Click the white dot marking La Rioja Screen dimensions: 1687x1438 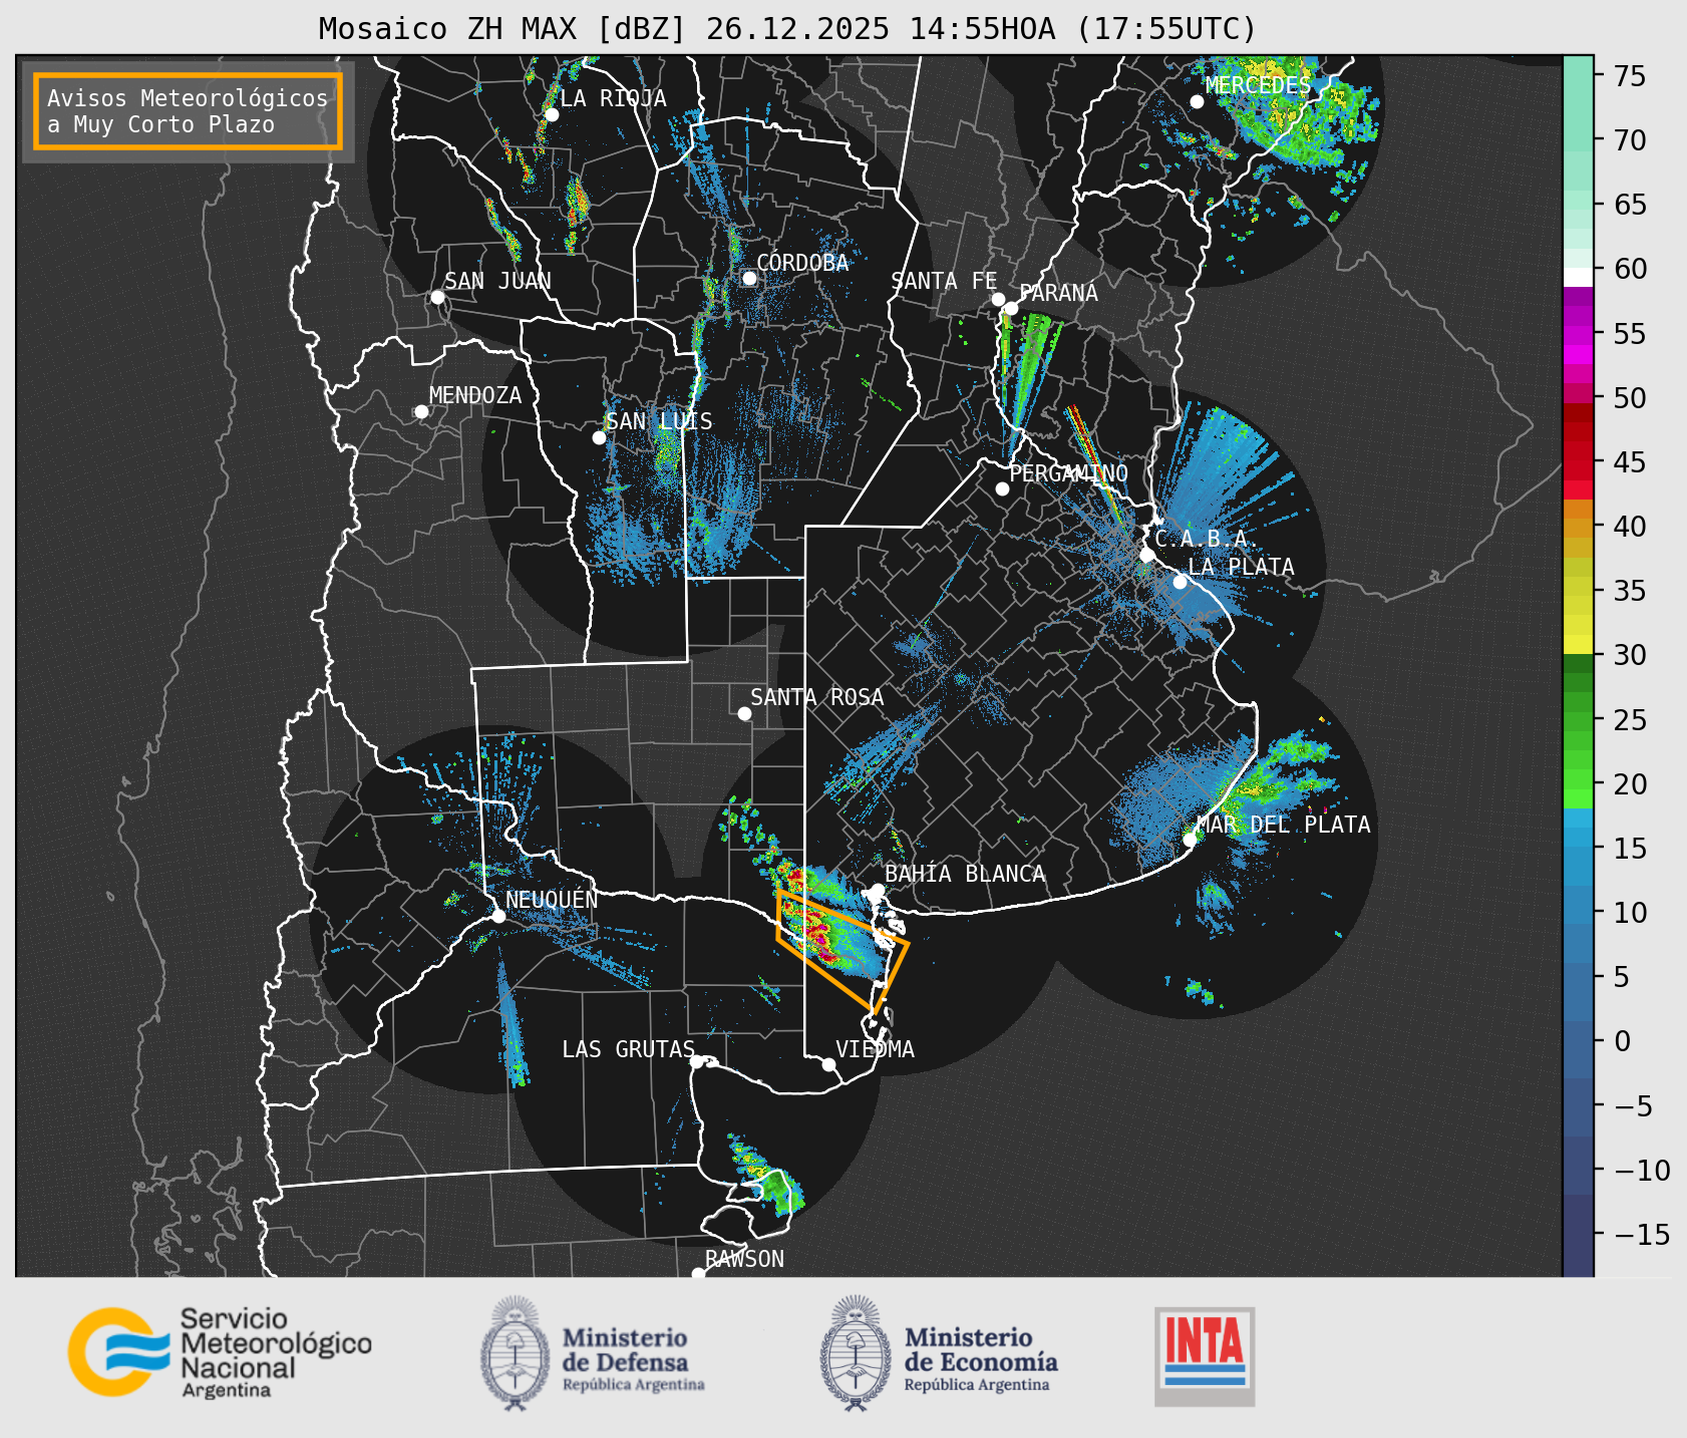[551, 114]
